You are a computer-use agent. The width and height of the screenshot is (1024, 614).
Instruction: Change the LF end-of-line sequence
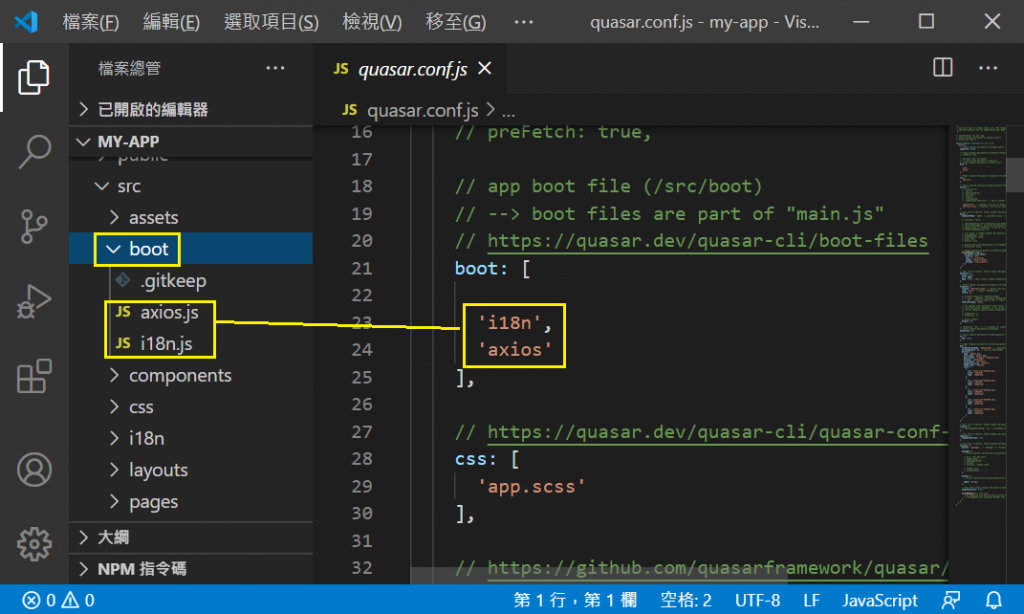(811, 600)
